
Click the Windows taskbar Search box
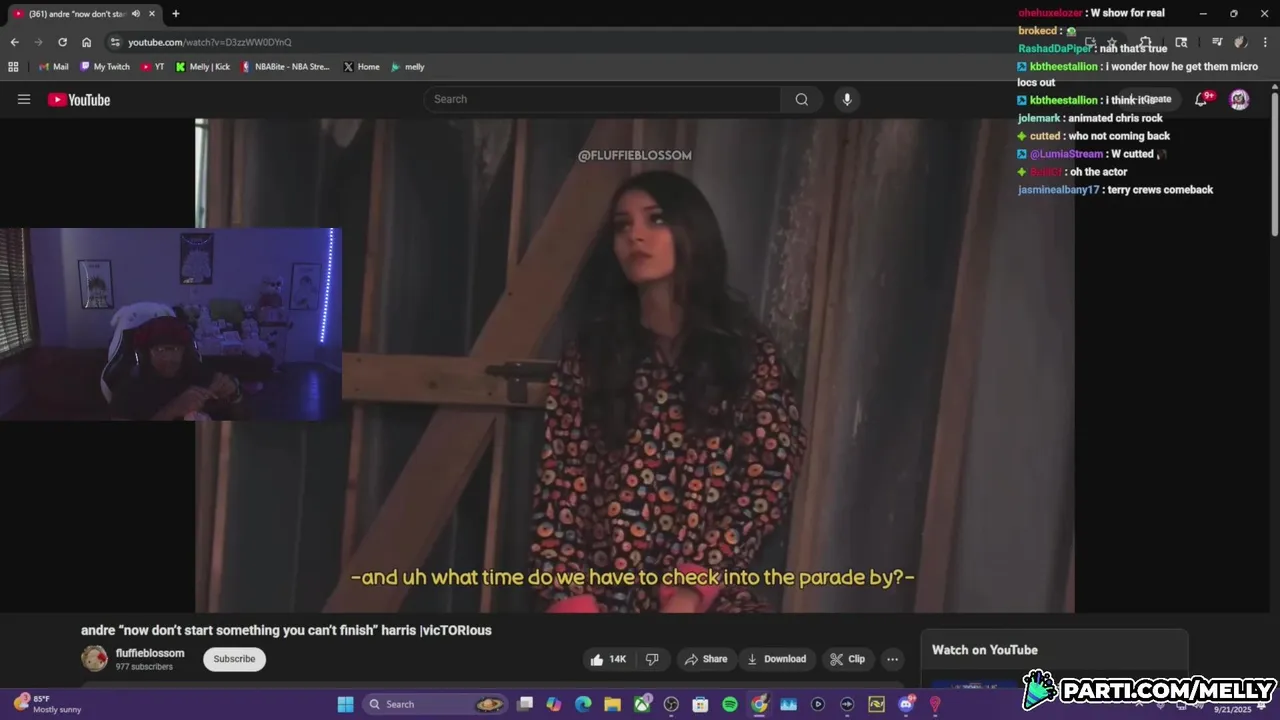tap(435, 704)
